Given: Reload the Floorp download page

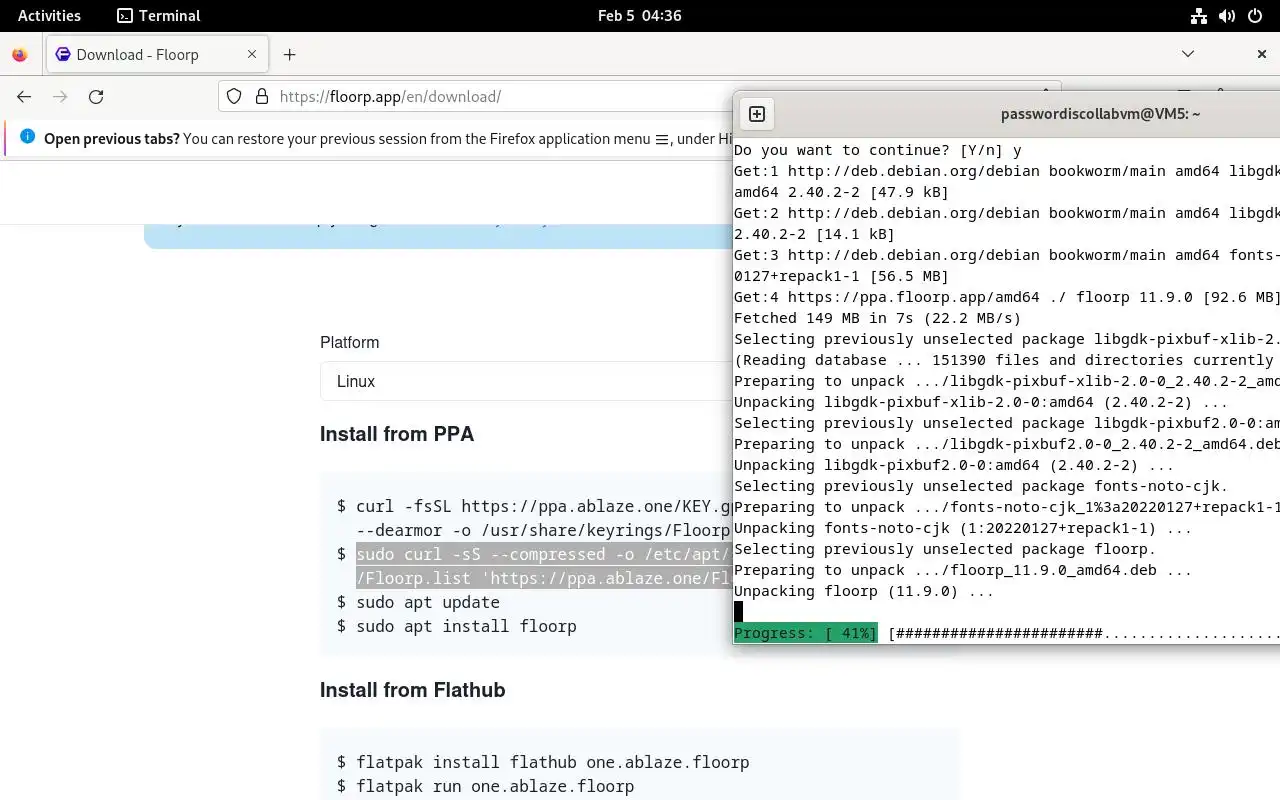Looking at the screenshot, I should click(x=96, y=97).
